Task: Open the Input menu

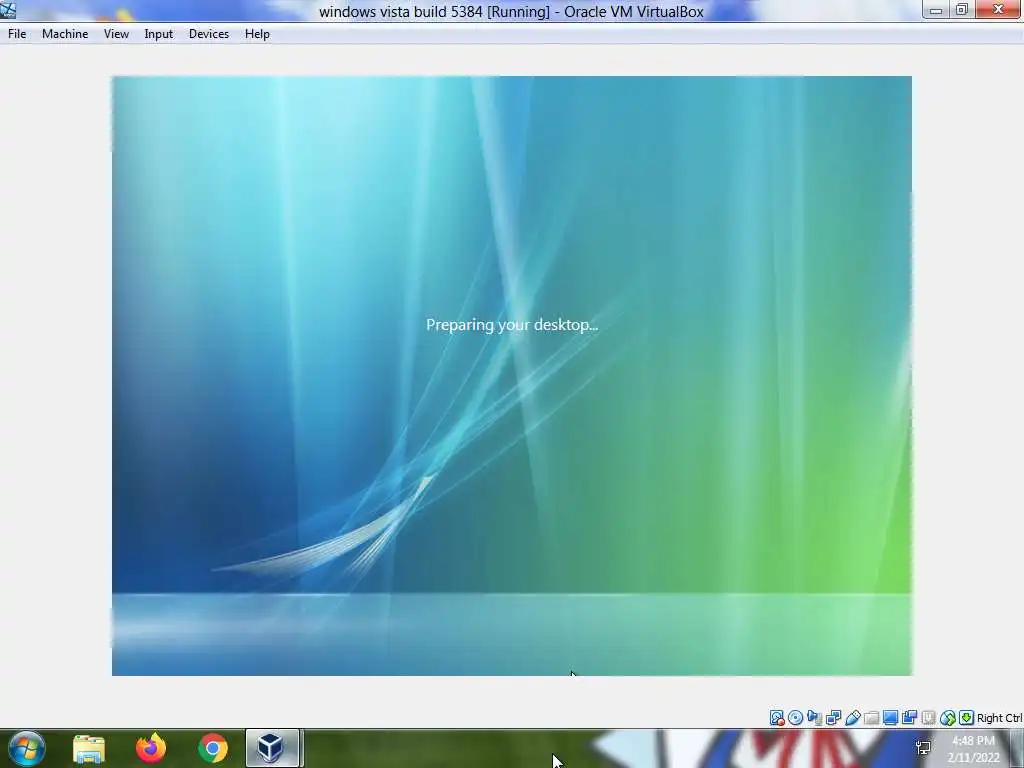Action: (159, 34)
